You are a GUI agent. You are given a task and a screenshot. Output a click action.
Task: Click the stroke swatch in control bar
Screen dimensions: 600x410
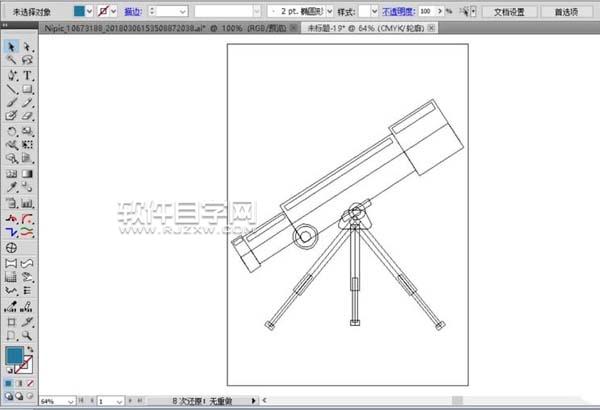pos(103,11)
